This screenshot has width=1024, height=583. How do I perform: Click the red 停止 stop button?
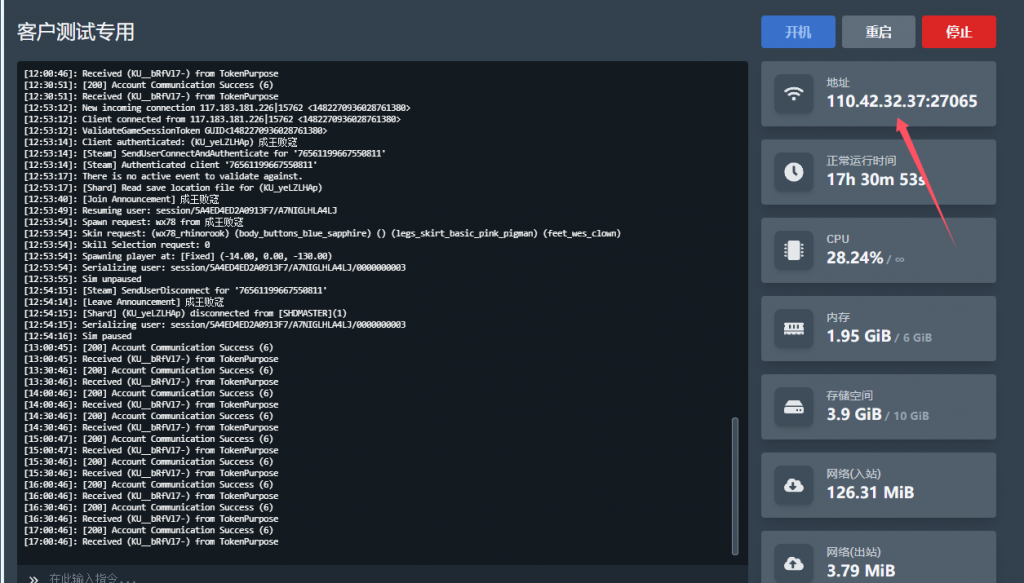958,32
